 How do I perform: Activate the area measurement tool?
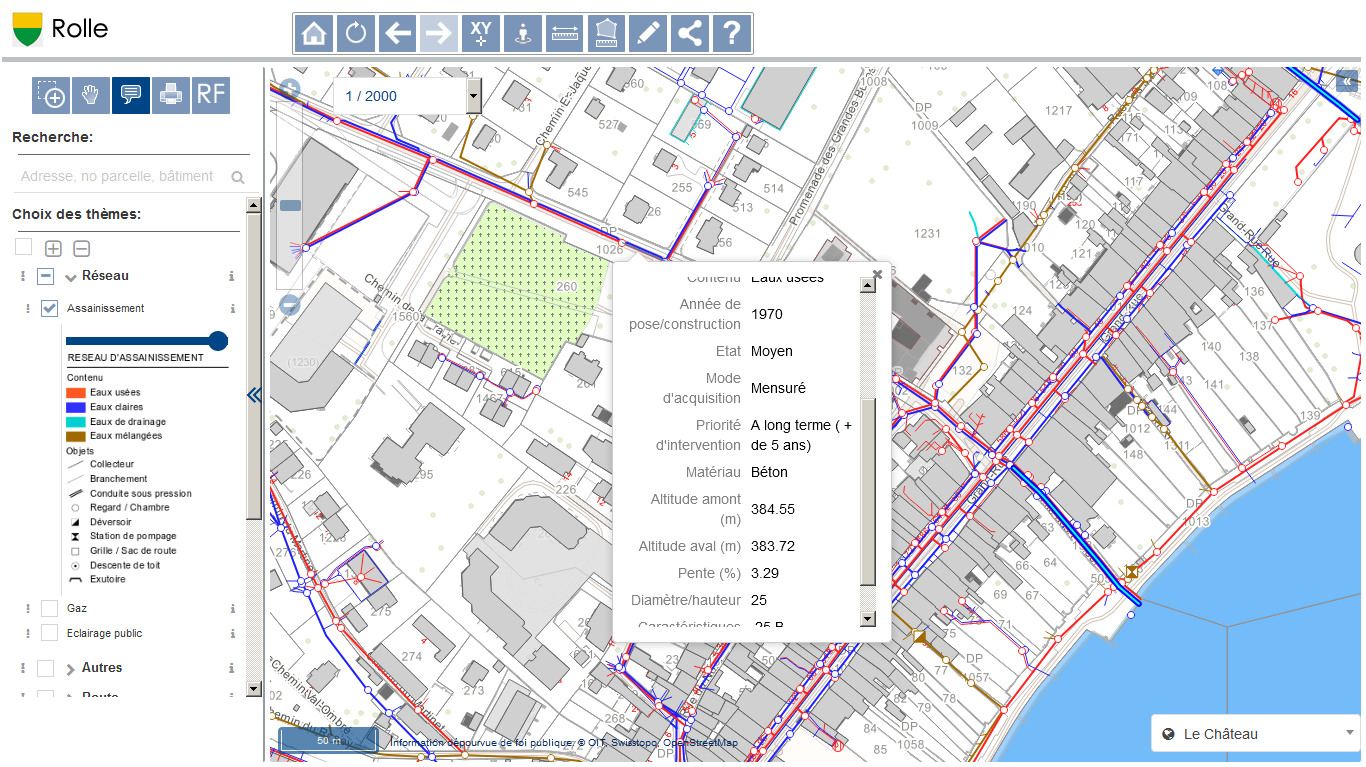[x=606, y=33]
